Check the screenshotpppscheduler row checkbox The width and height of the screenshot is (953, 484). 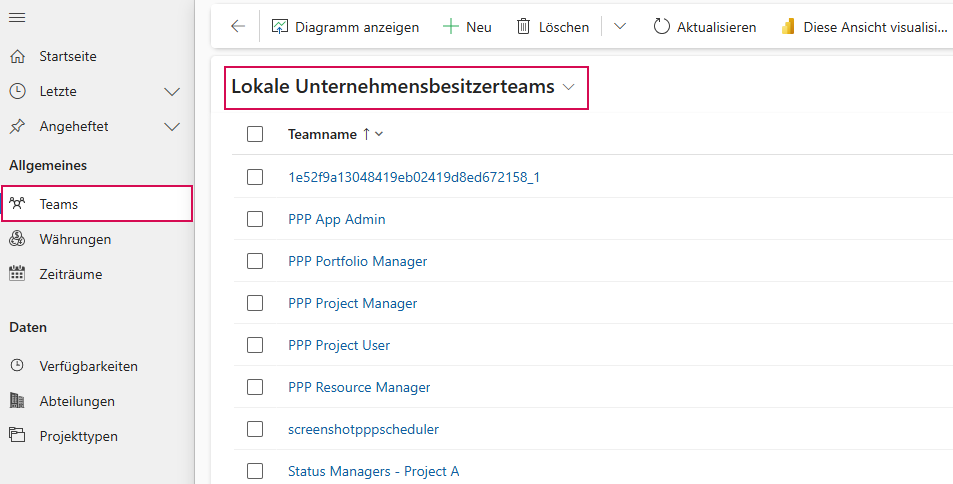point(255,429)
